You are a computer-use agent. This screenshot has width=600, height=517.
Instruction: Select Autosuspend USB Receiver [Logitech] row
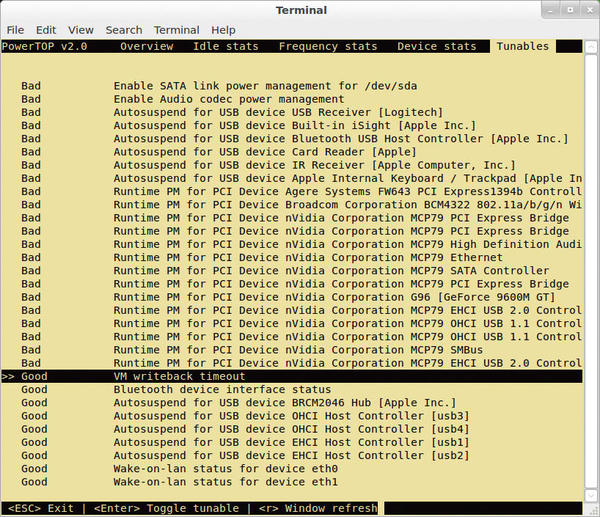(292, 112)
